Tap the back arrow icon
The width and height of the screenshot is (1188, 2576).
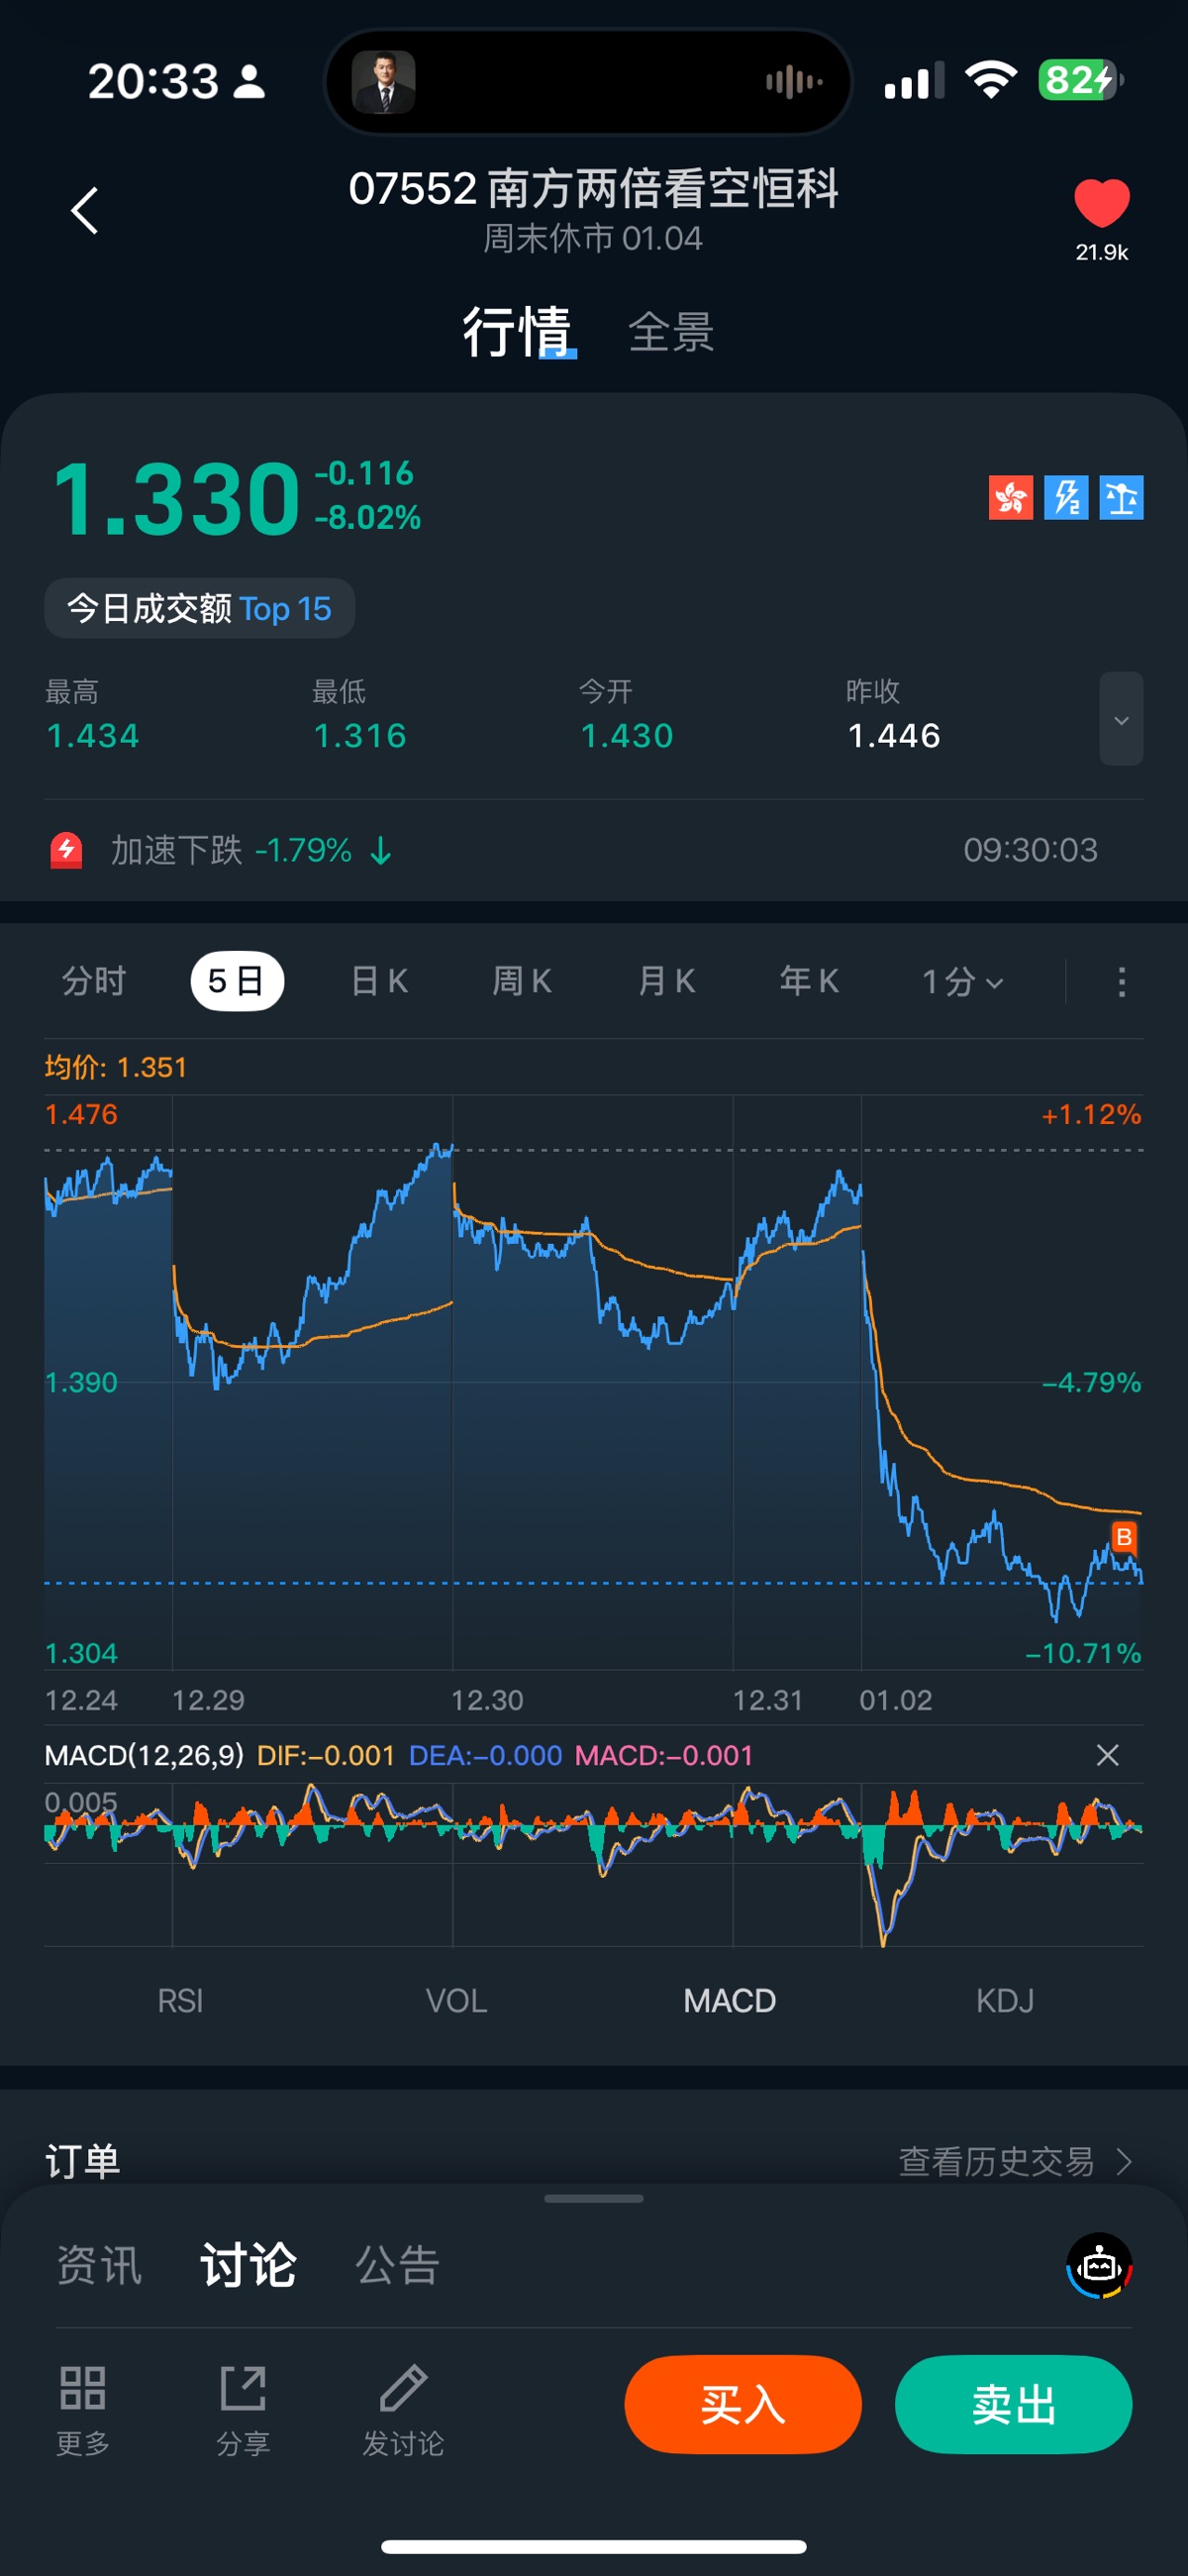[x=85, y=211]
